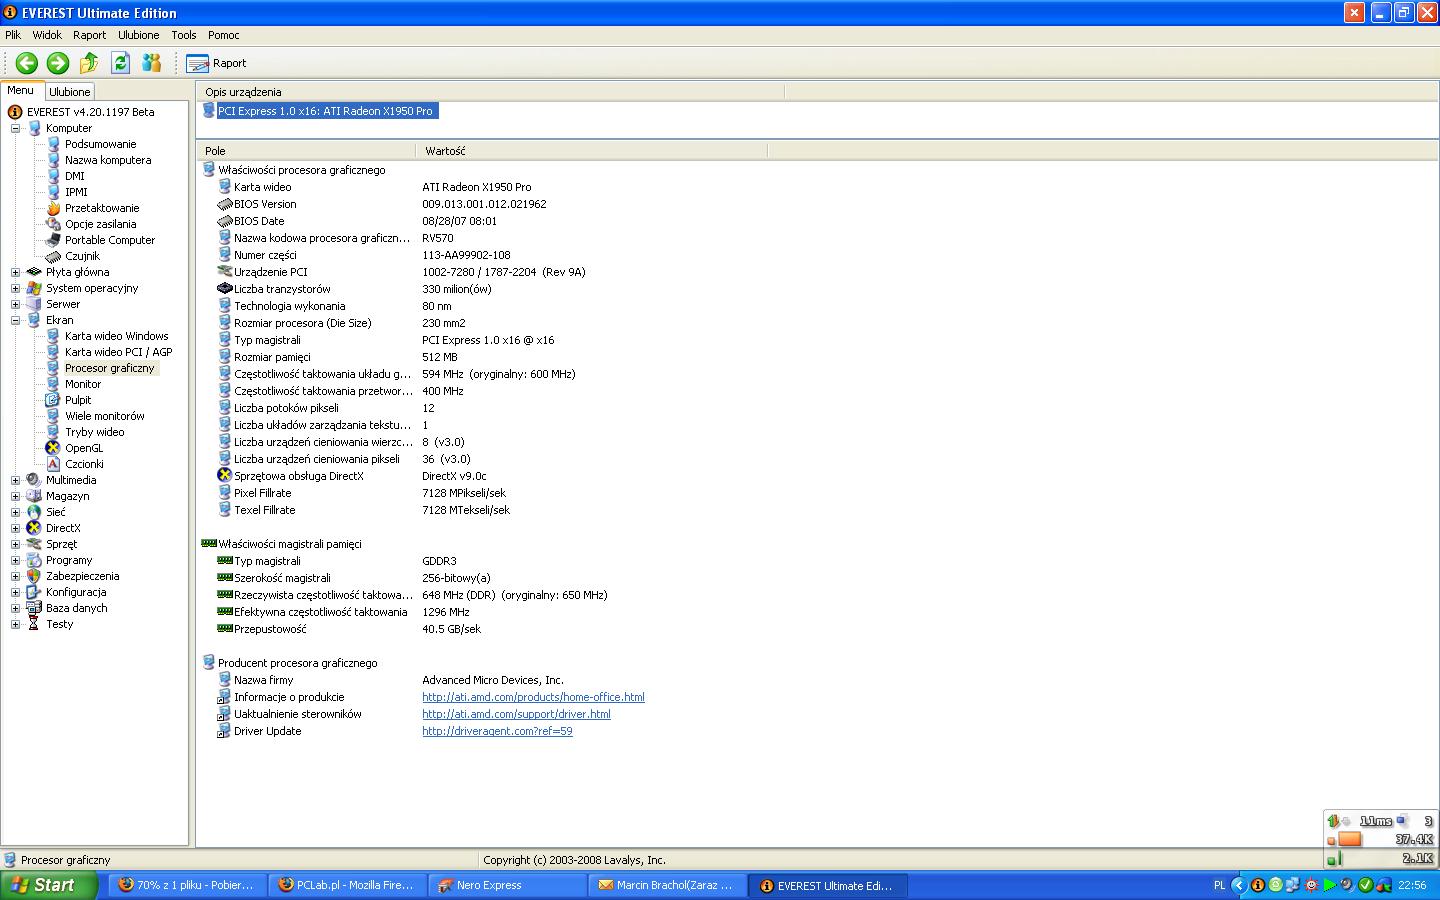The height and width of the screenshot is (900, 1440).
Task: Expand the DirectX tree node
Action: (15, 528)
